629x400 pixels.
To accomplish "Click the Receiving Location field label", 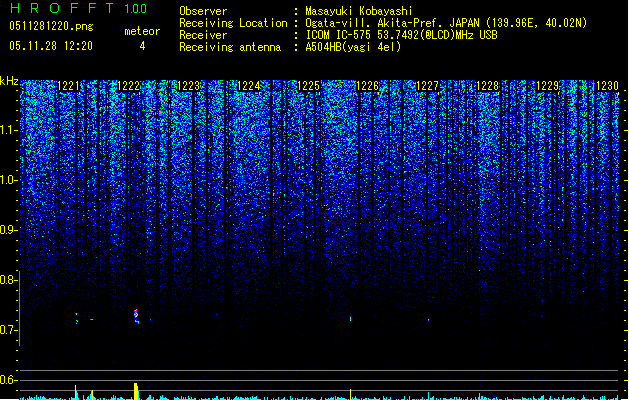I will [x=233, y=23].
